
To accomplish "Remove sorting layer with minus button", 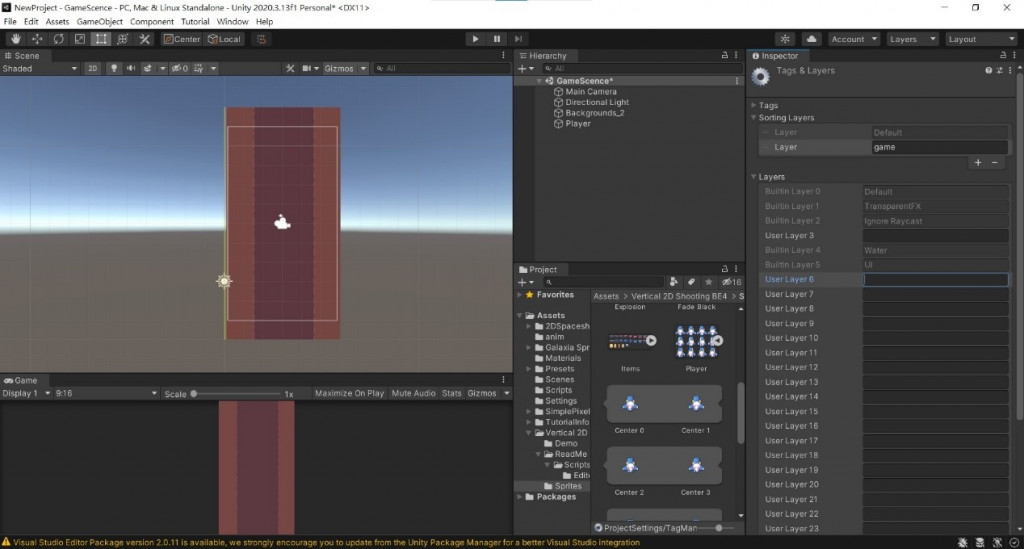I will coord(995,163).
